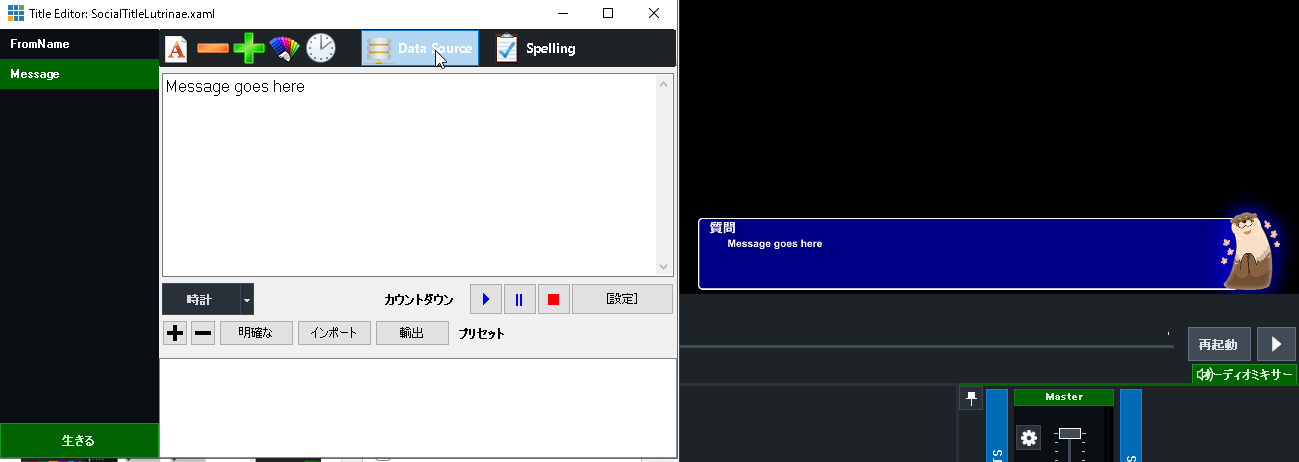Click the play button beside 再起動

pos(1276,344)
